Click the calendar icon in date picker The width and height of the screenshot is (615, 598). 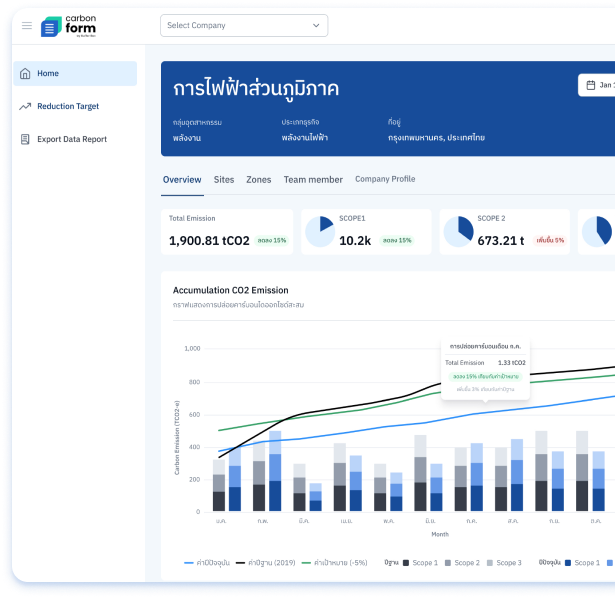point(591,85)
